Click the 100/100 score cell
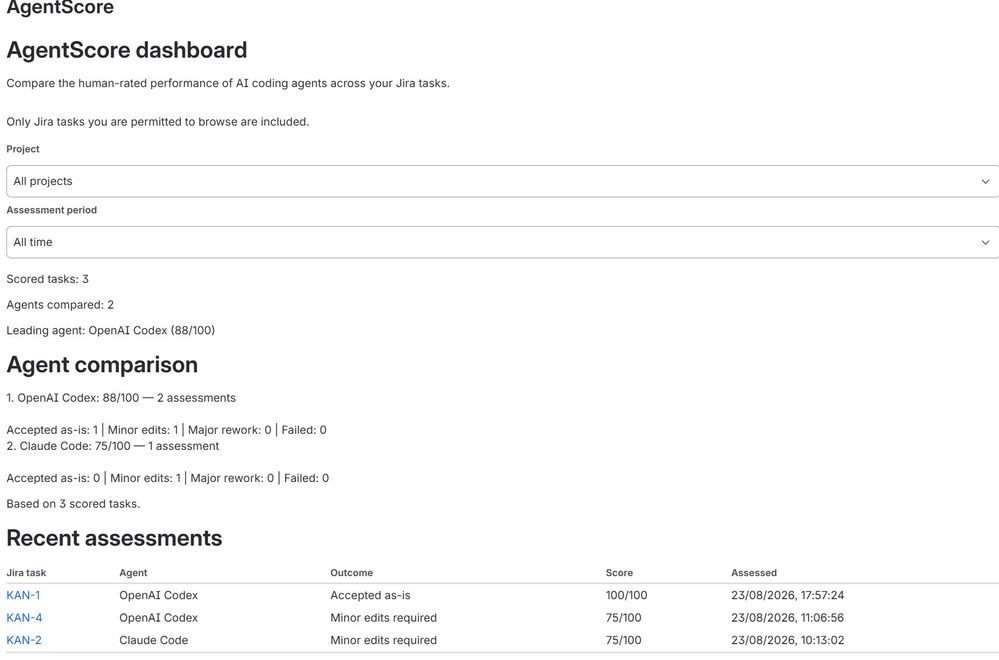 (626, 595)
